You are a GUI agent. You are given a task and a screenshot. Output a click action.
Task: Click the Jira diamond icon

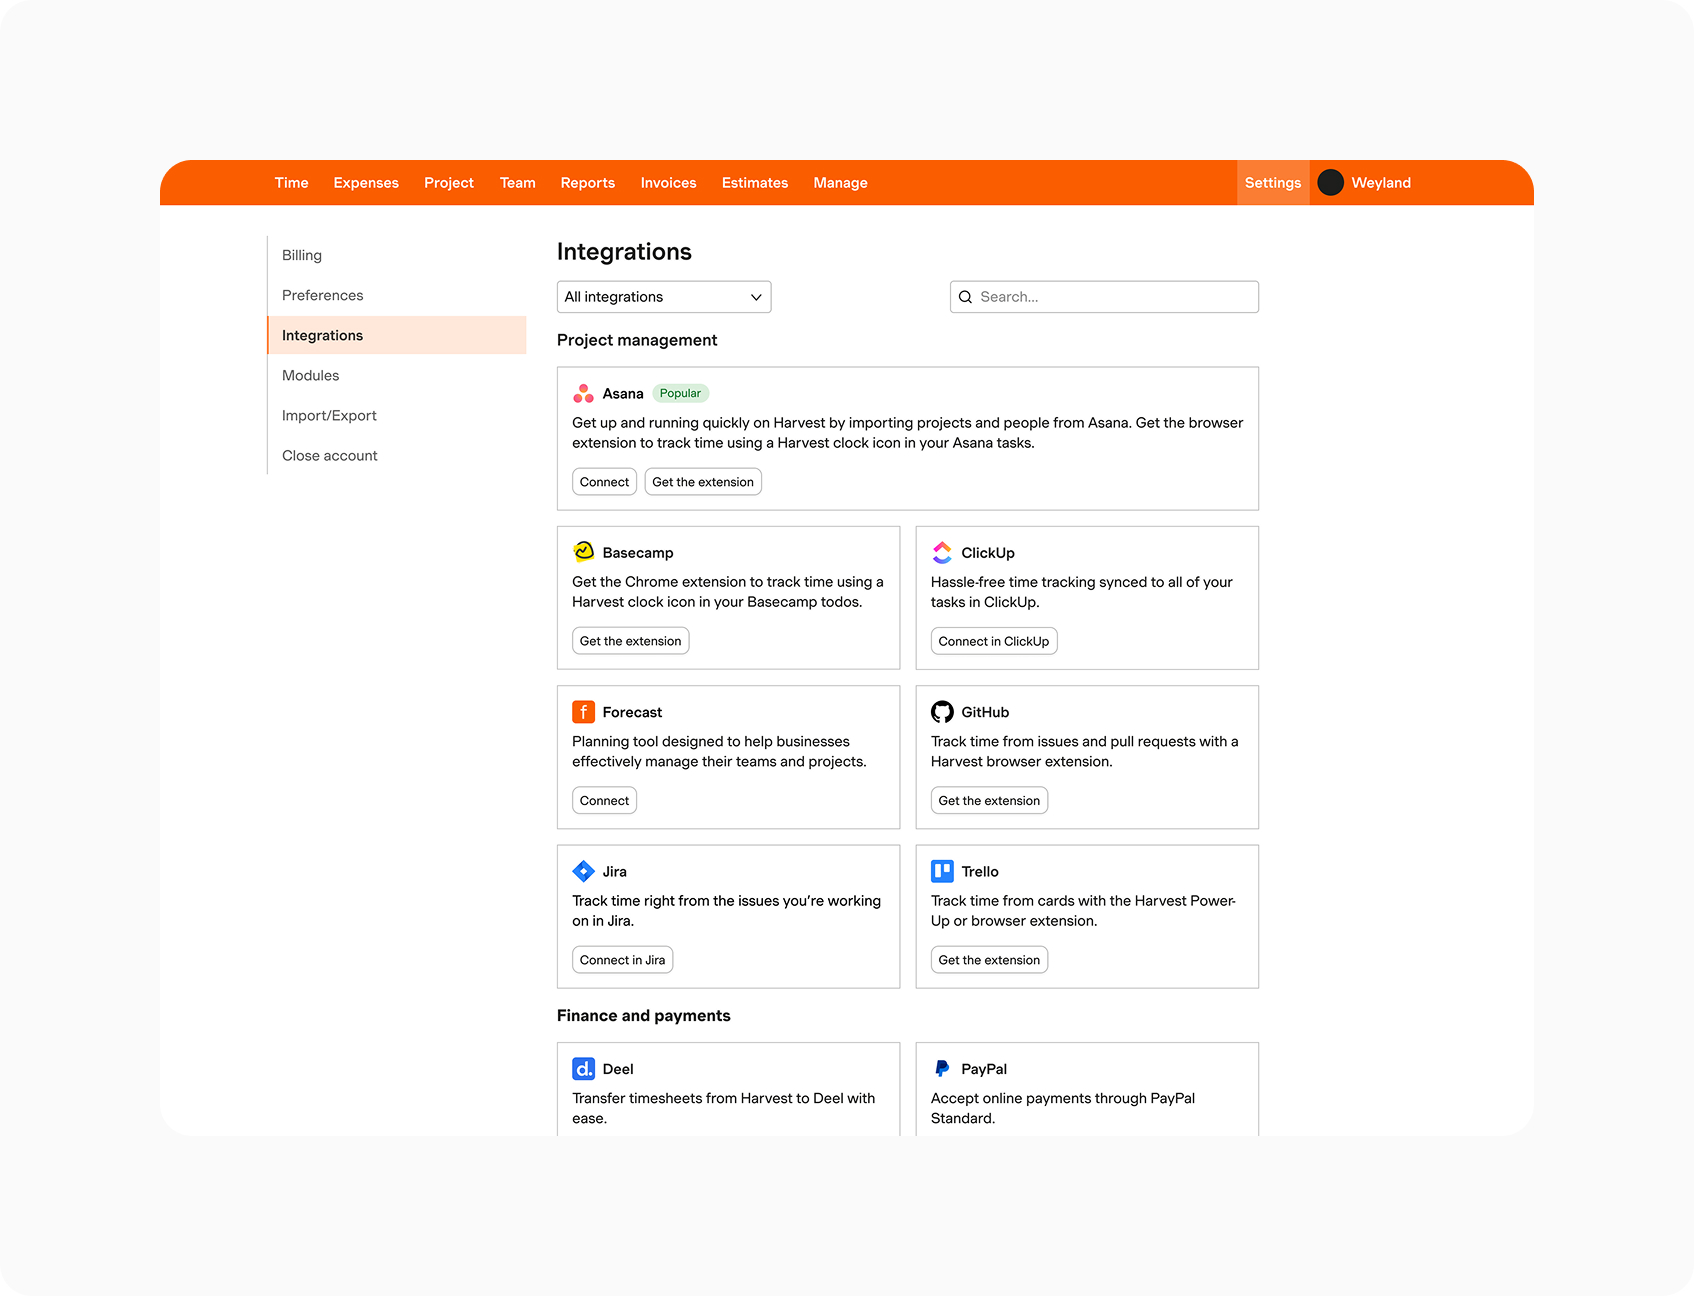[583, 871]
